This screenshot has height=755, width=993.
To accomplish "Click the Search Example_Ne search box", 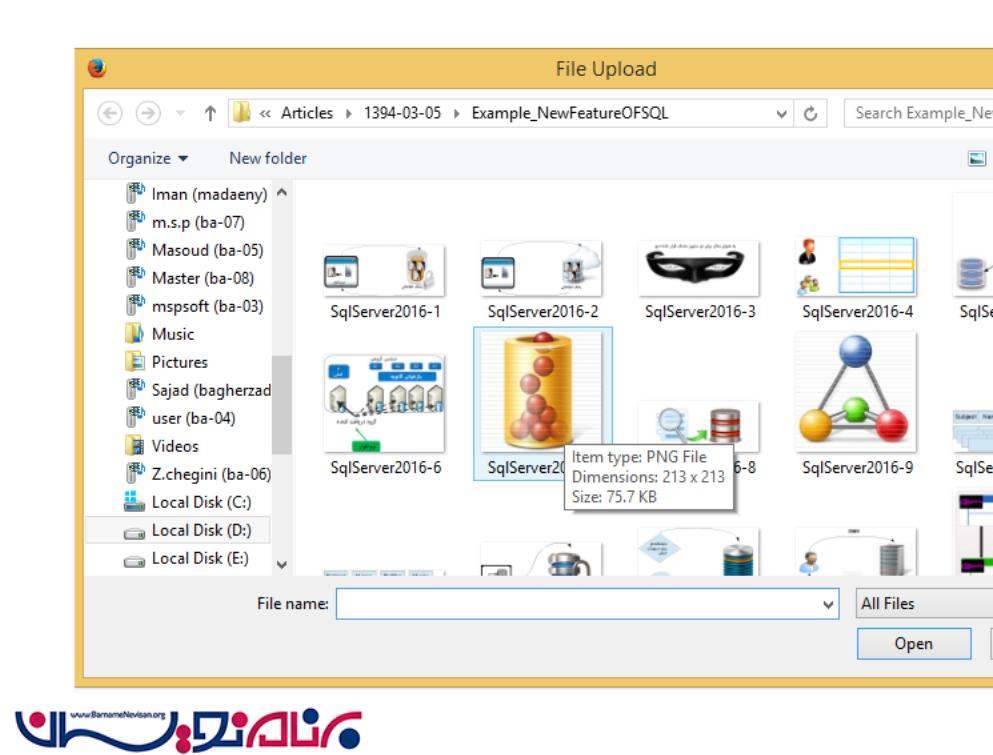I will click(x=918, y=113).
